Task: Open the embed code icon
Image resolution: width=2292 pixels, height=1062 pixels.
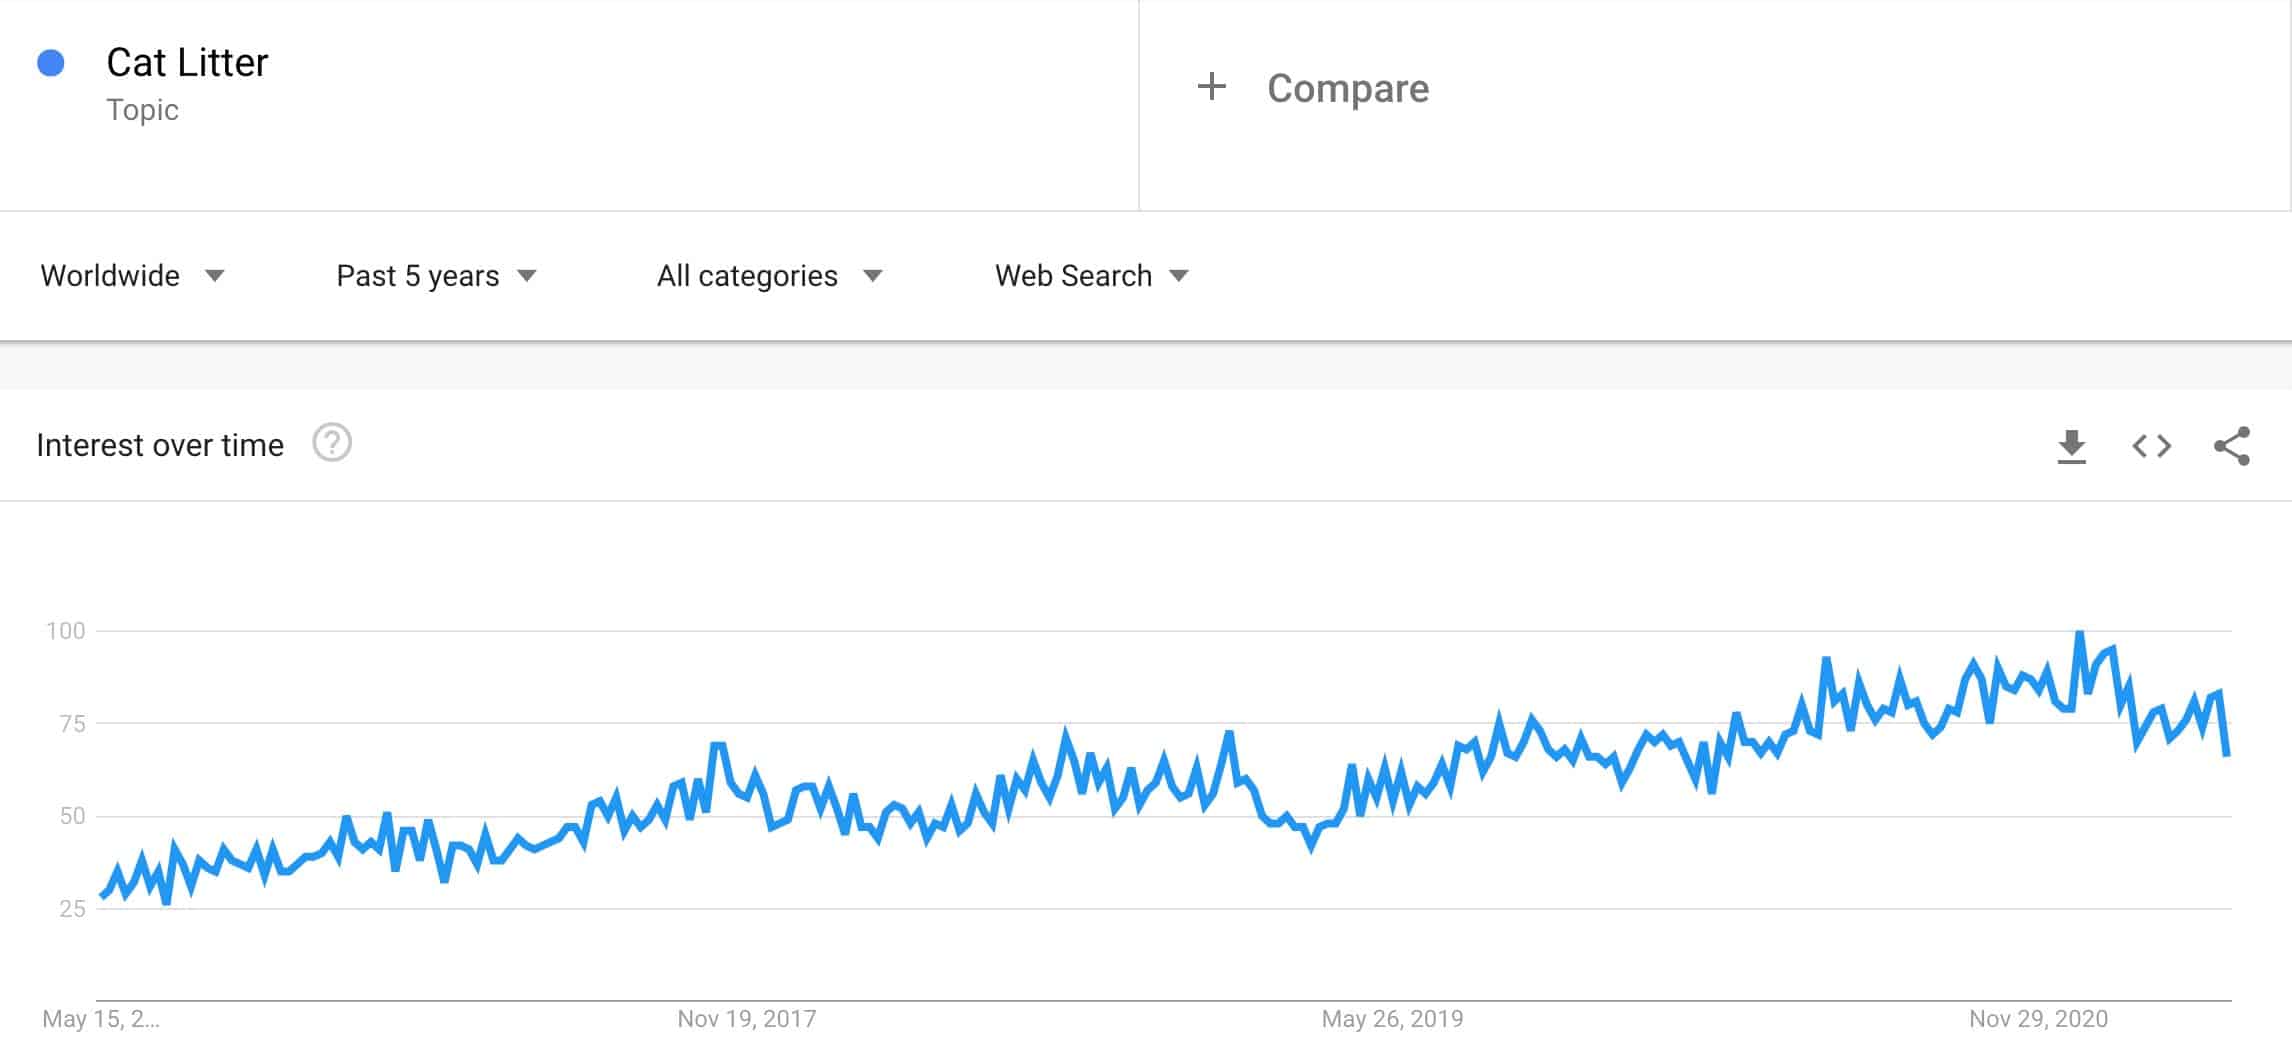Action: point(2151,446)
